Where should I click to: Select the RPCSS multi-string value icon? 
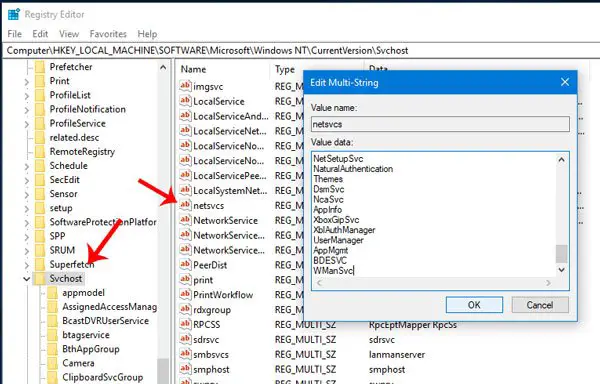pos(185,324)
